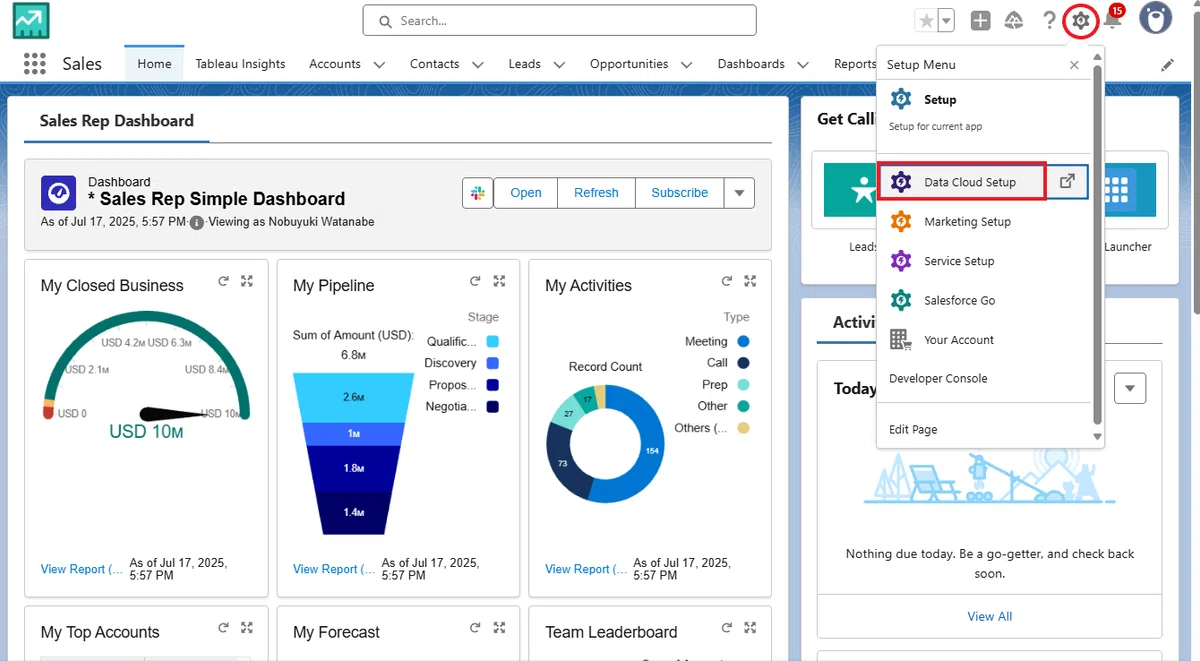
Task: Click the Global Actions plus icon
Action: pyautogui.click(x=981, y=20)
